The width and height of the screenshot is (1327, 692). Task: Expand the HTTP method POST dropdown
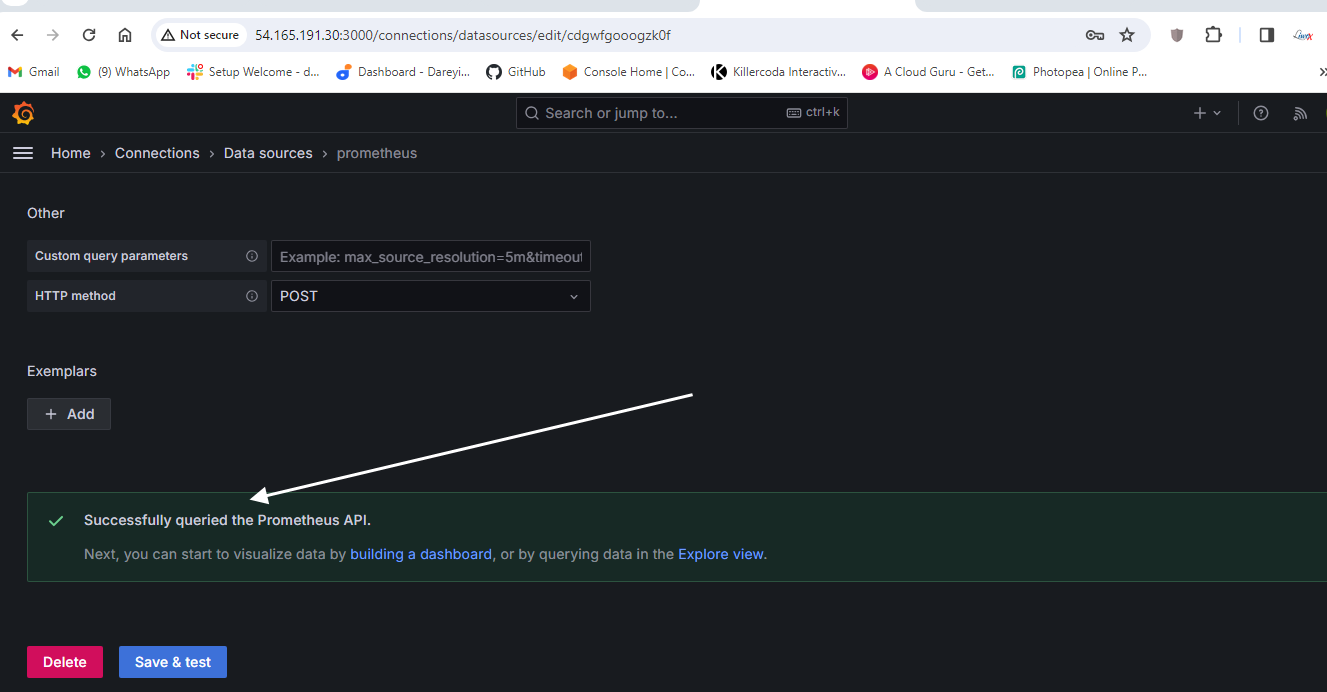click(430, 296)
